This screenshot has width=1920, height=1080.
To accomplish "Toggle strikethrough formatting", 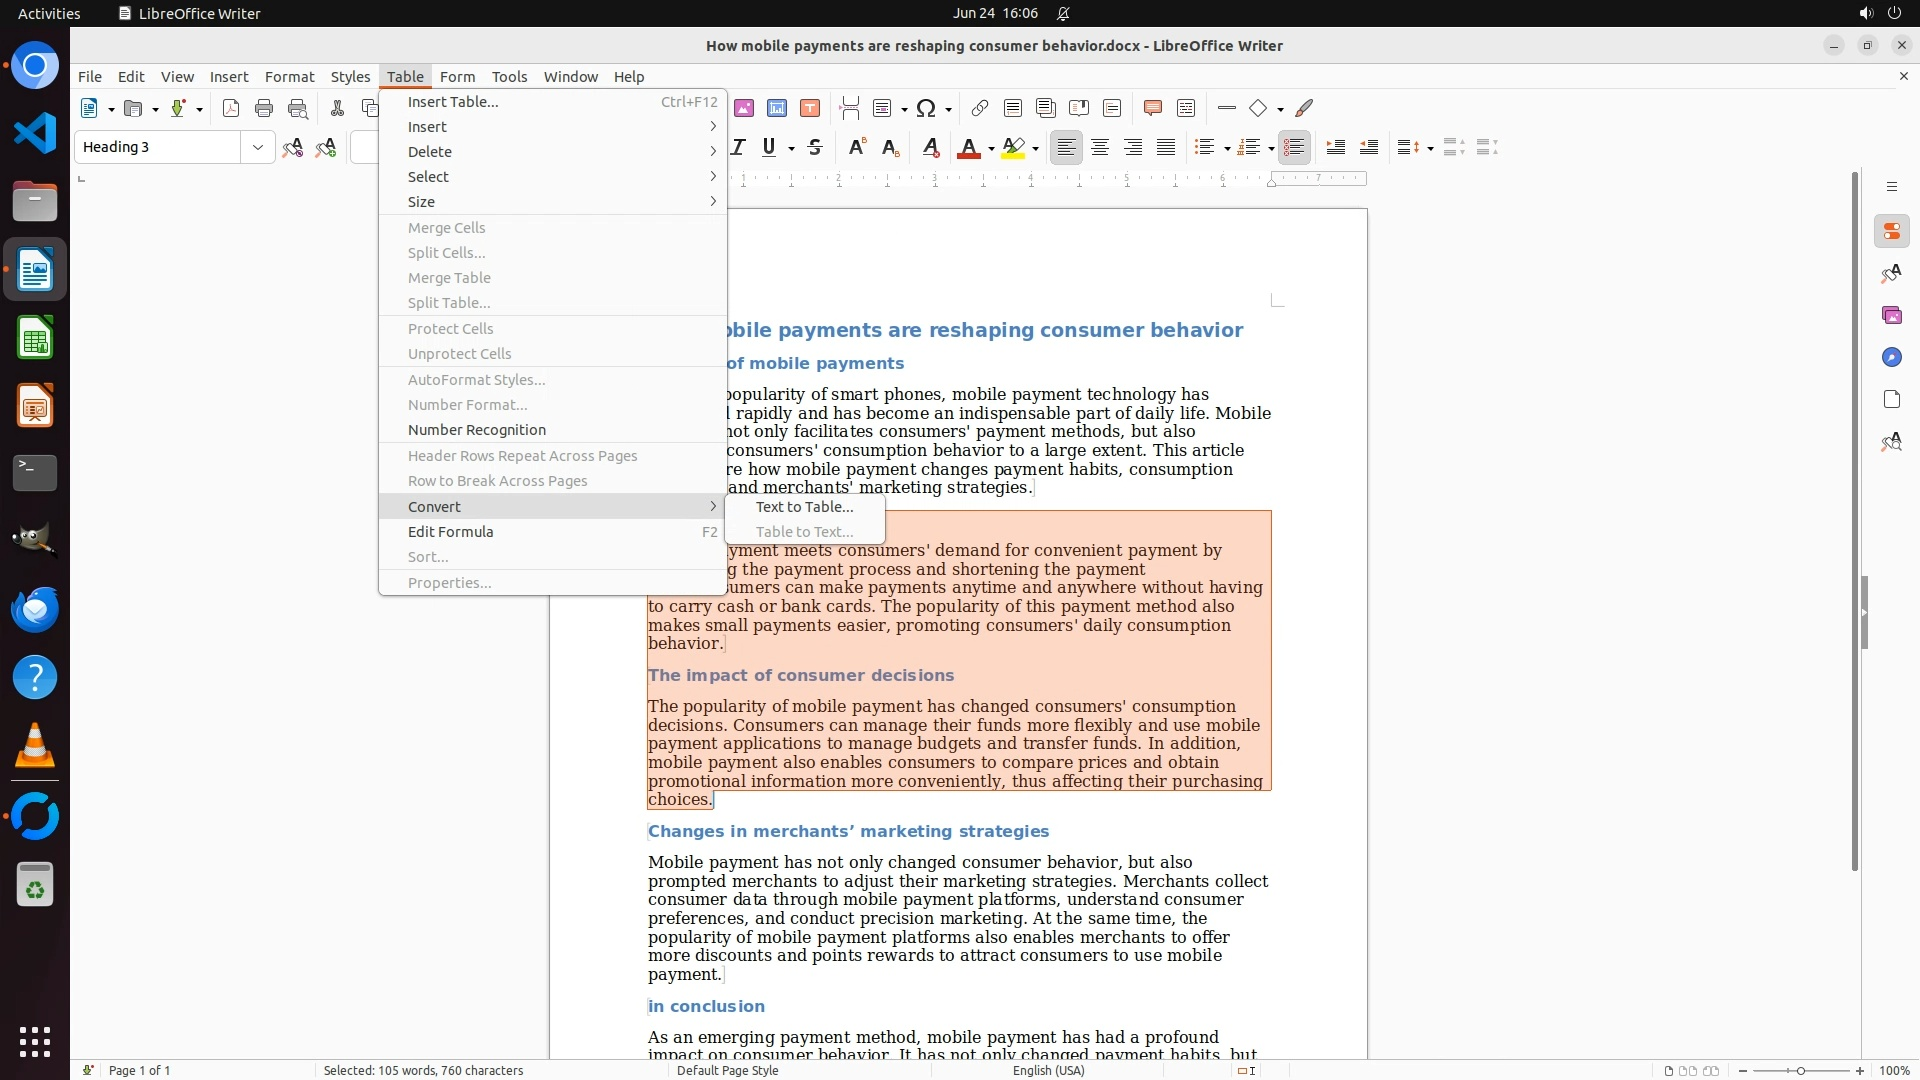I will tap(815, 148).
